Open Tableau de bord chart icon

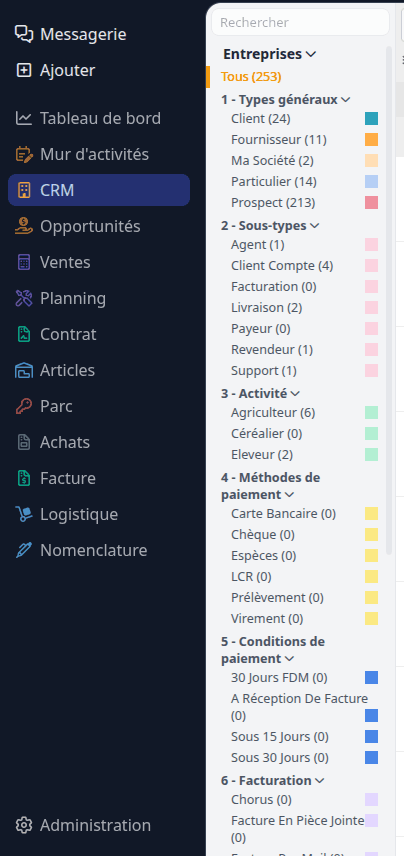click(24, 118)
